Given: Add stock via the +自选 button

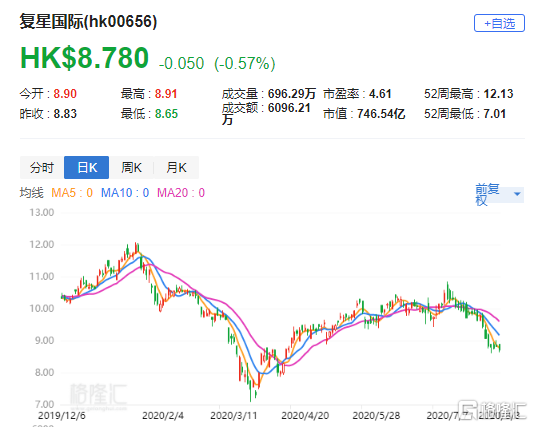Looking at the screenshot, I should (x=499, y=23).
